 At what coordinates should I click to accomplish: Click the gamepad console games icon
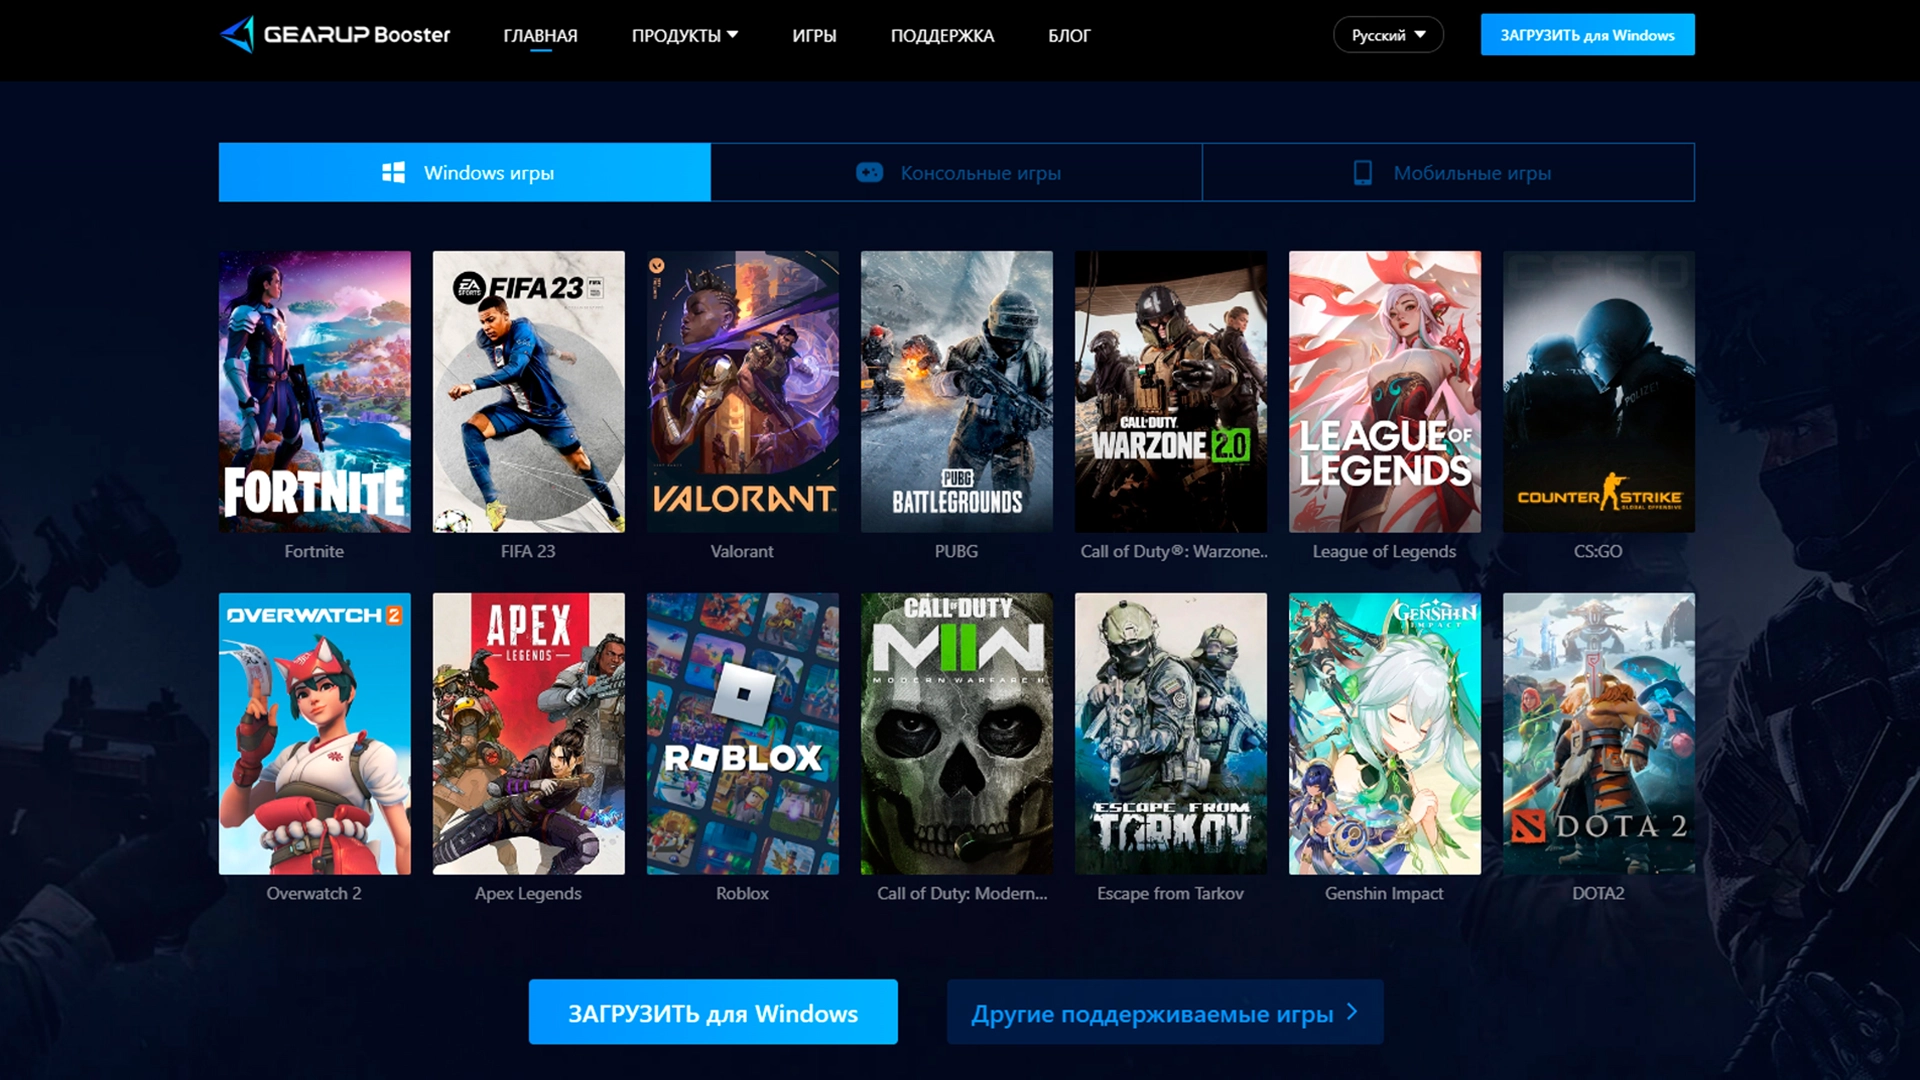pos(869,173)
